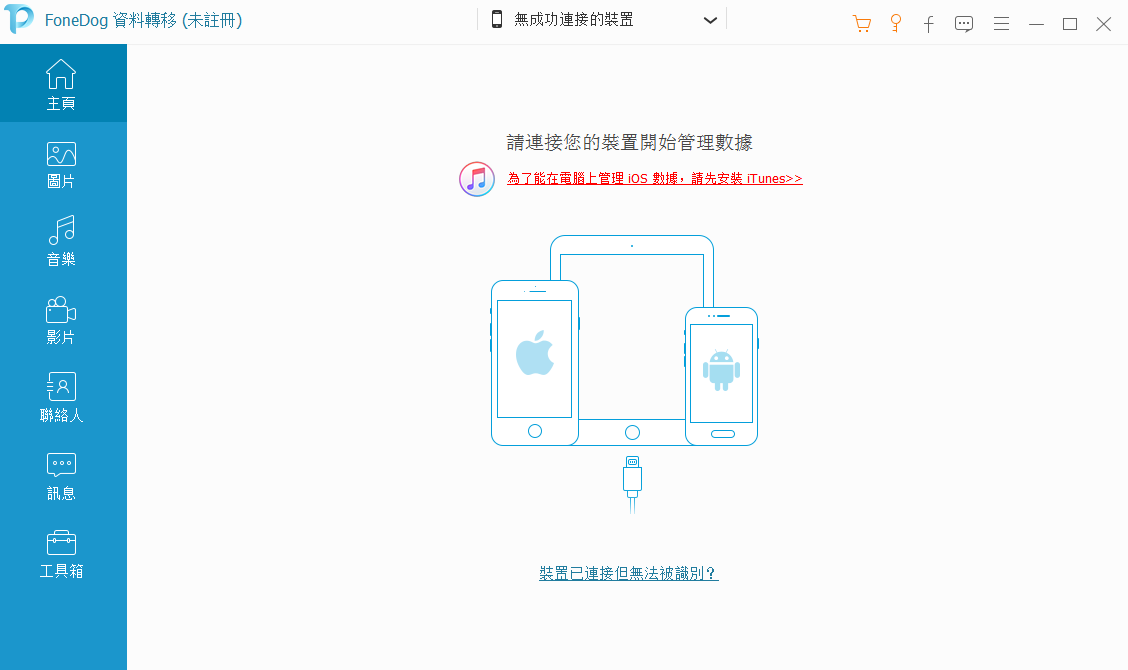Expand the device selection dropdown arrow

point(710,20)
